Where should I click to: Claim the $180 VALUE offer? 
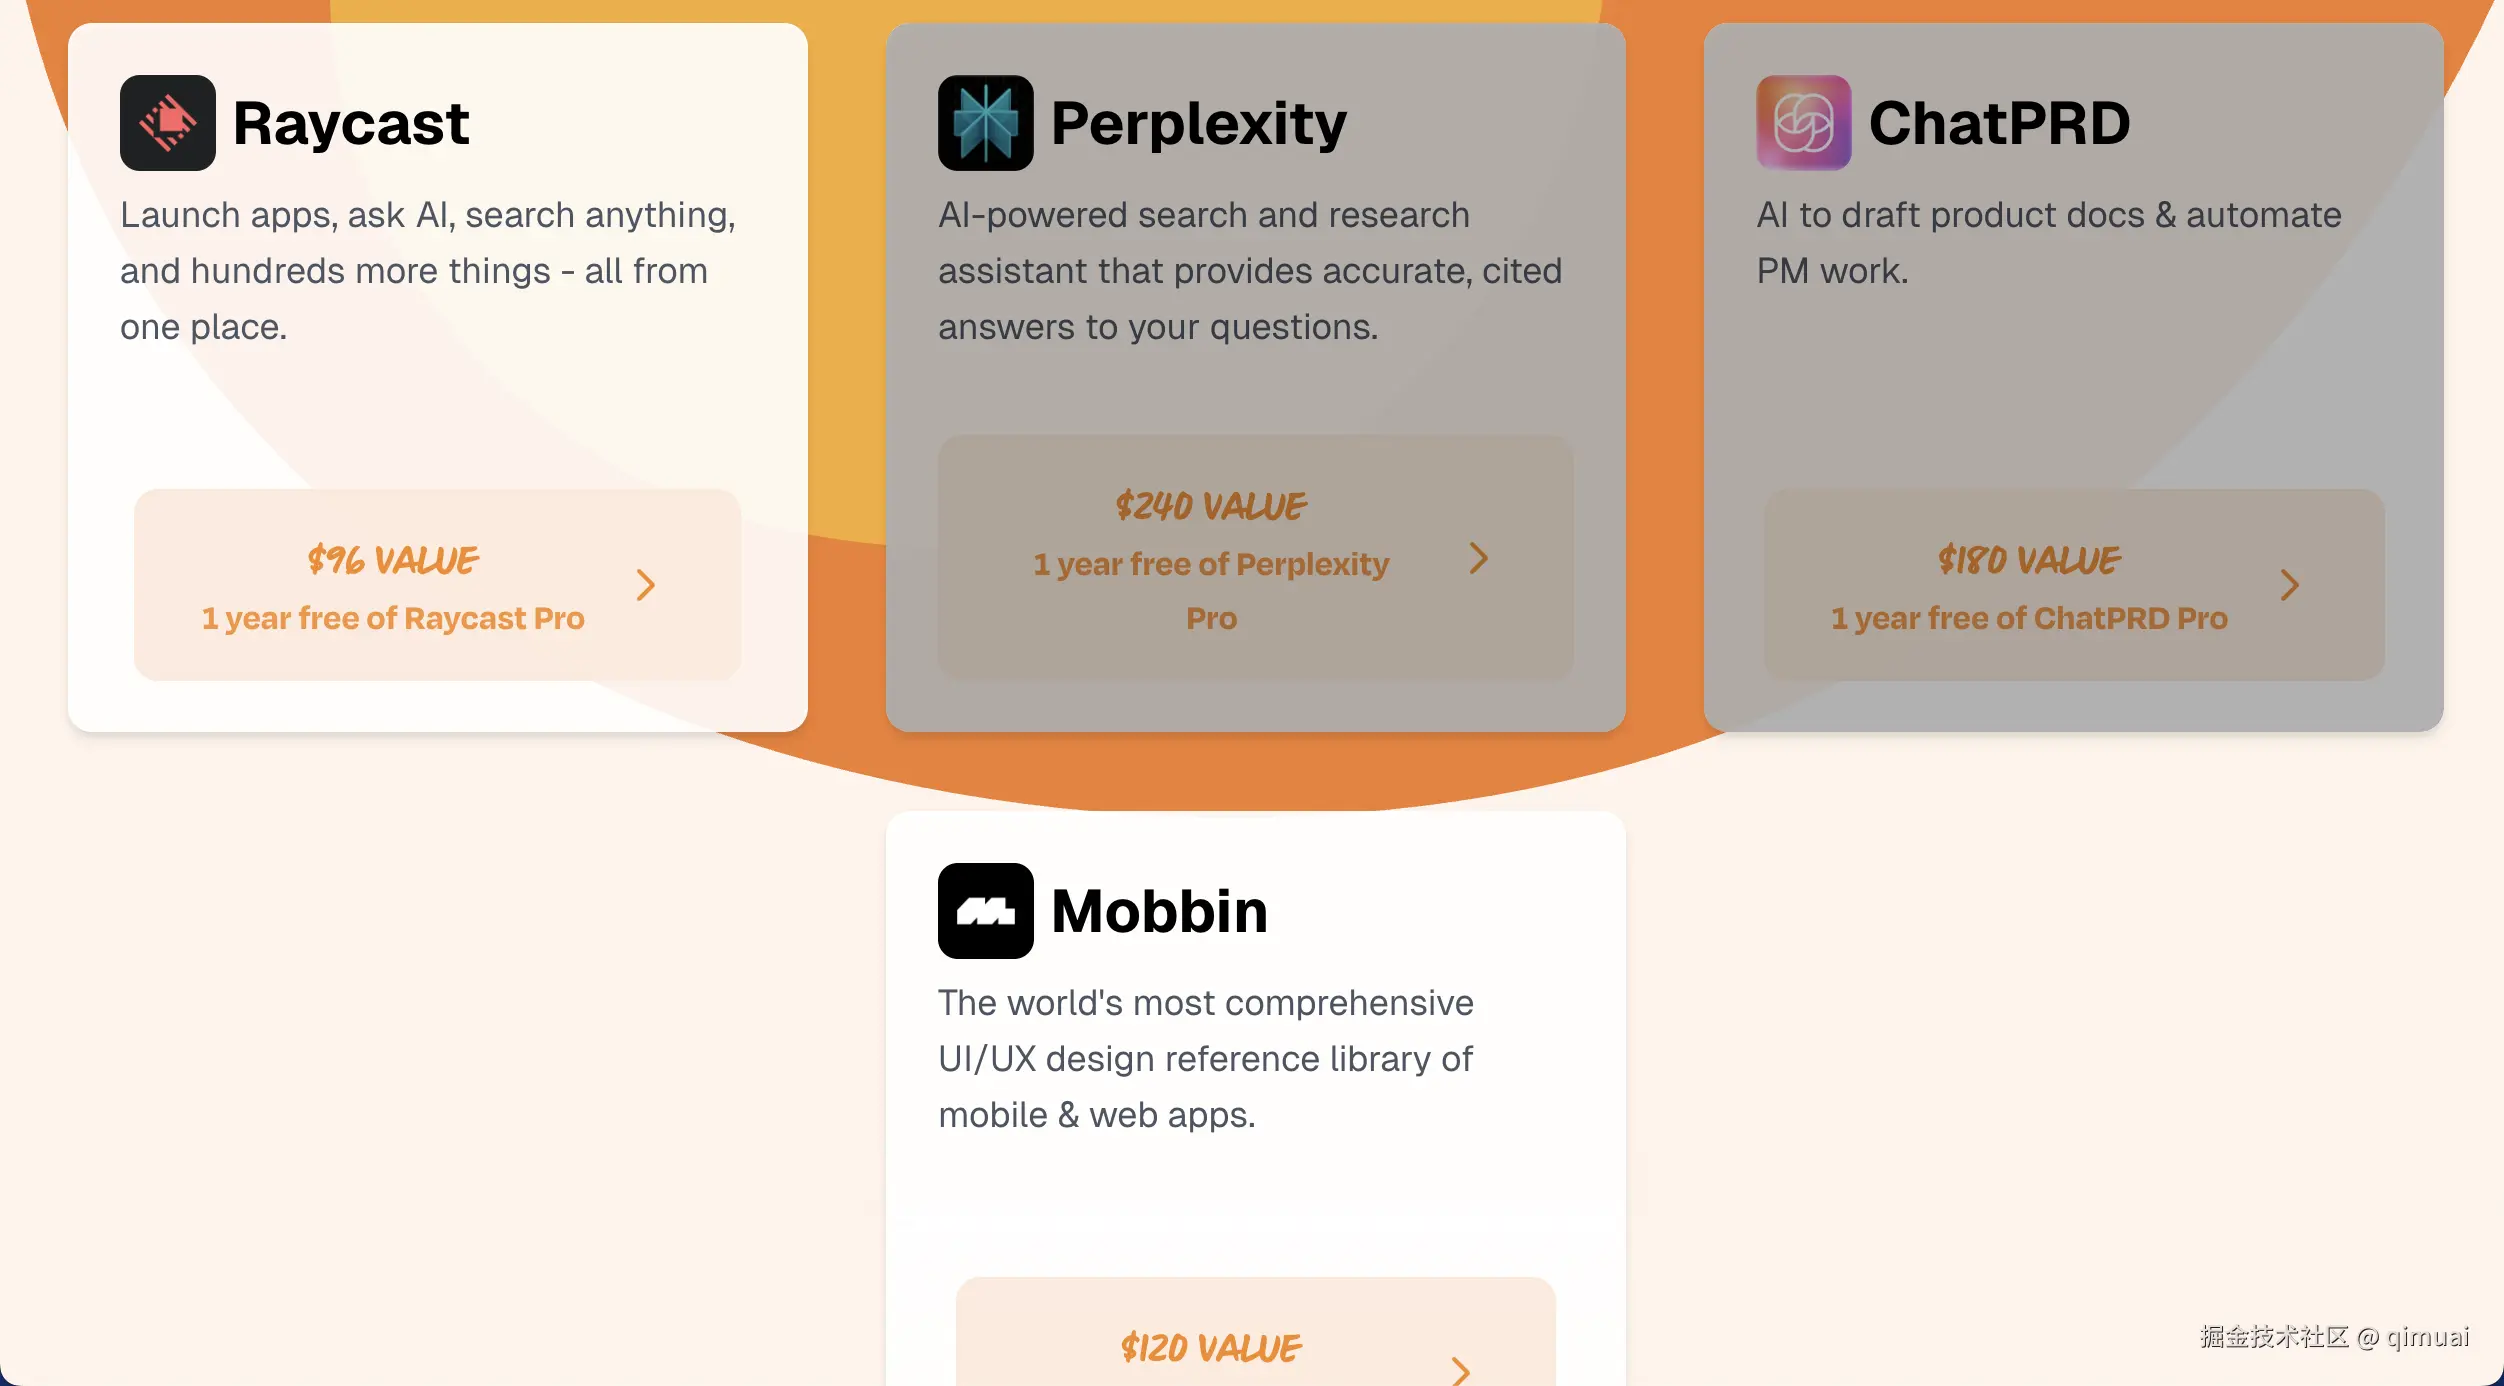click(x=2029, y=560)
